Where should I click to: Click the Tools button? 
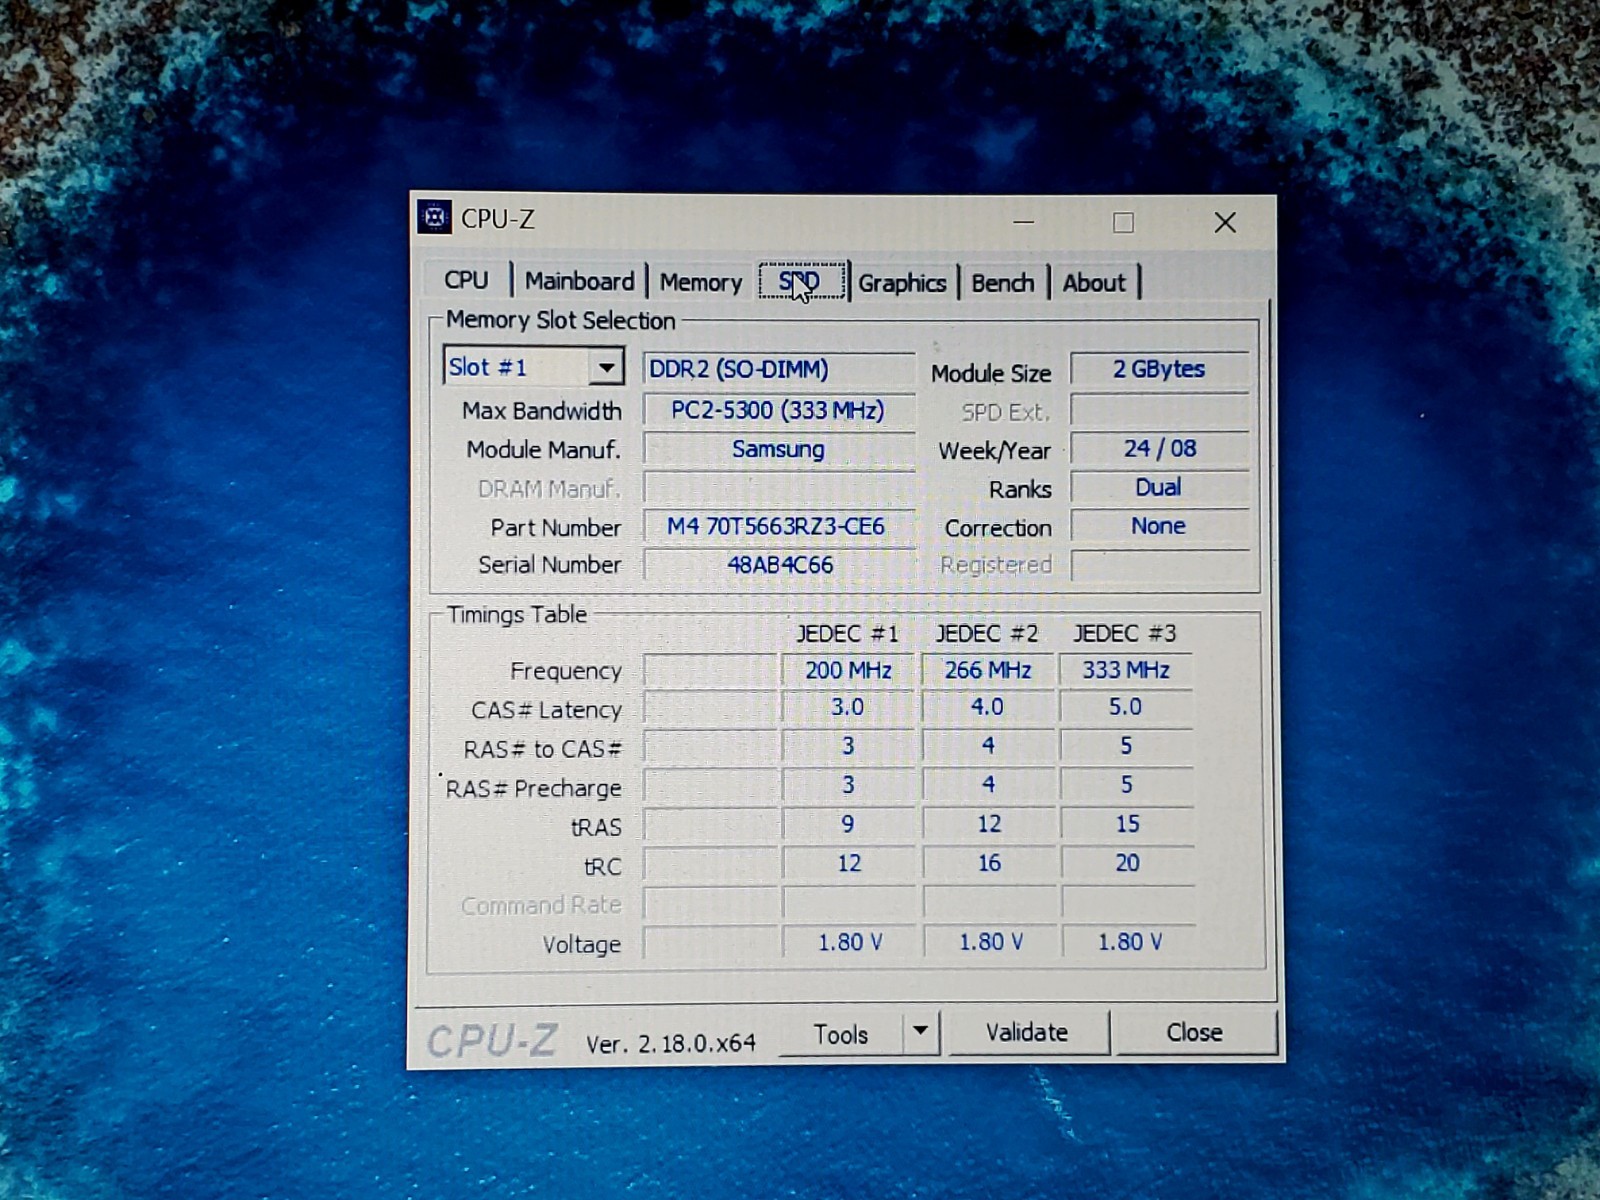click(x=840, y=1034)
